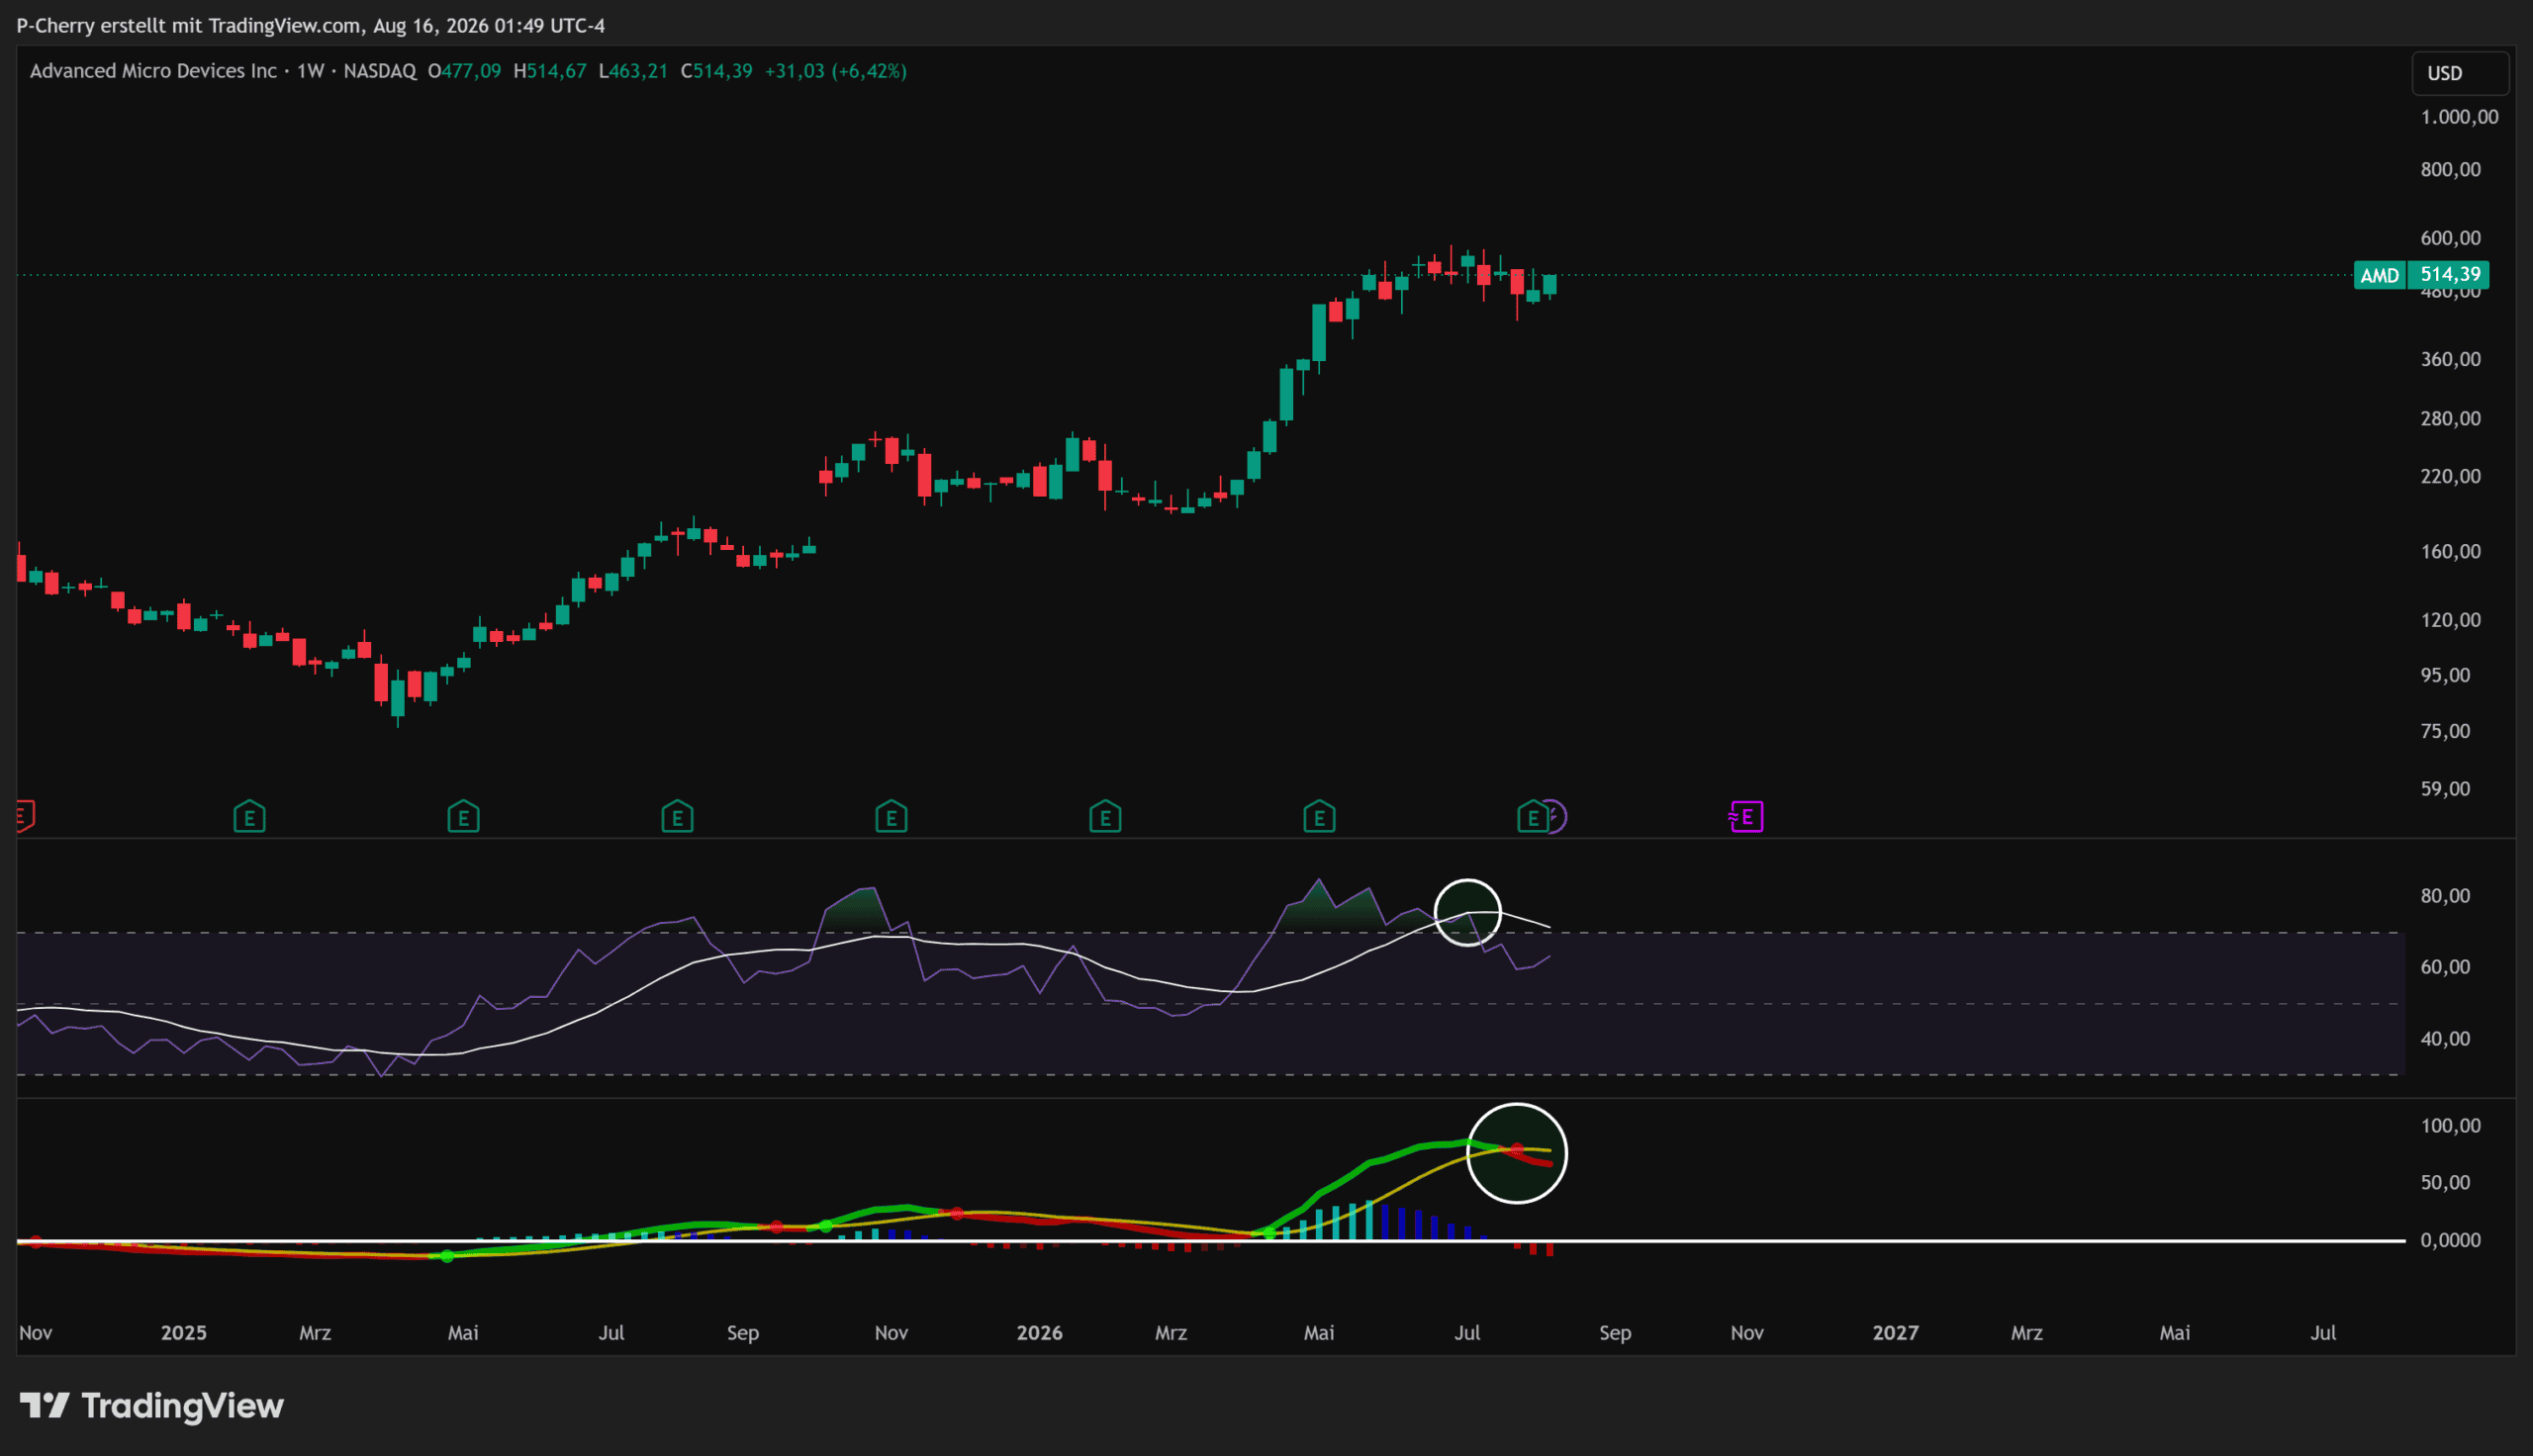Click the 280,00 price axis label
The image size is (2533, 1456).
click(x=2451, y=418)
